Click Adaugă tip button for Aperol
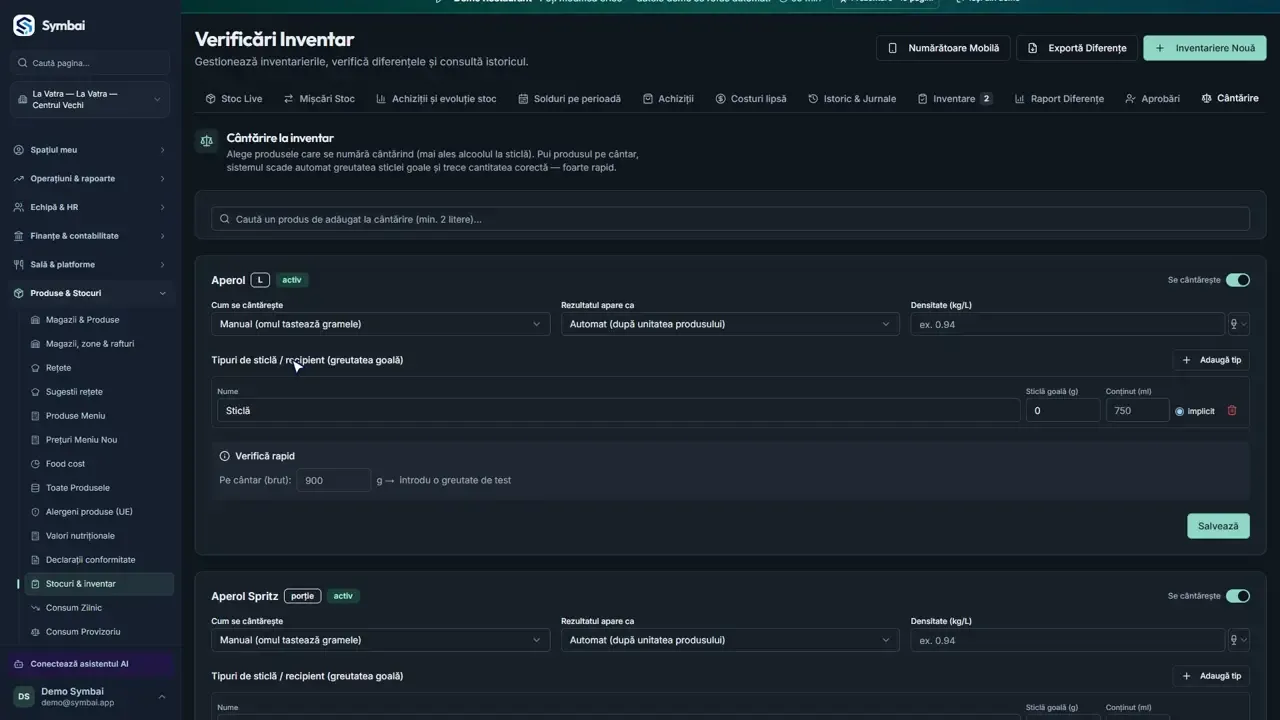1280x720 pixels. (x=1211, y=360)
